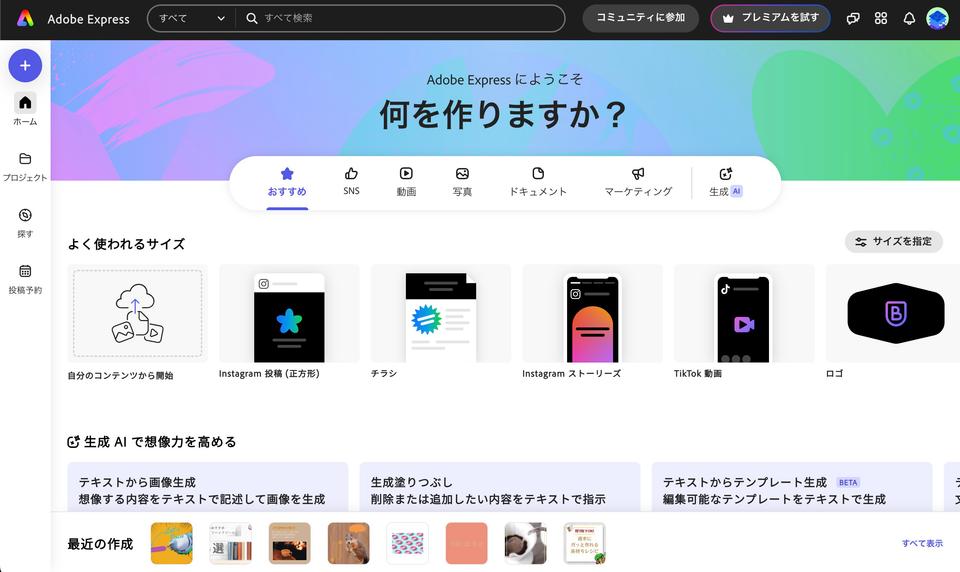The height and width of the screenshot is (572, 960).
Task: Open the apps grid icon
Action: (x=881, y=18)
